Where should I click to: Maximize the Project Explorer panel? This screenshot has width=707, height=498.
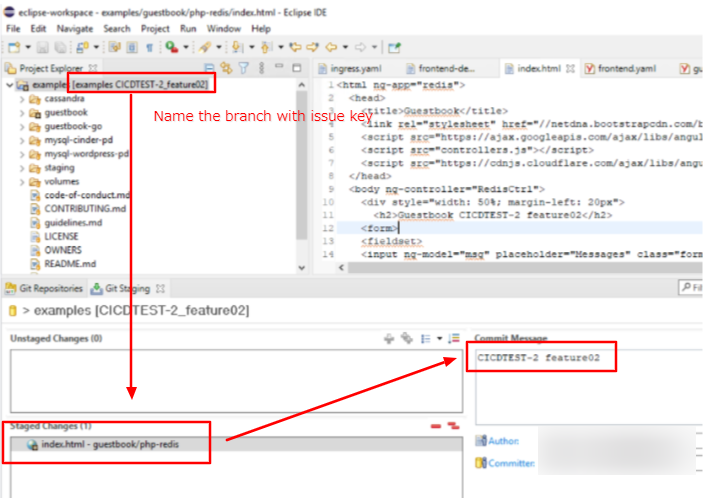tap(297, 68)
